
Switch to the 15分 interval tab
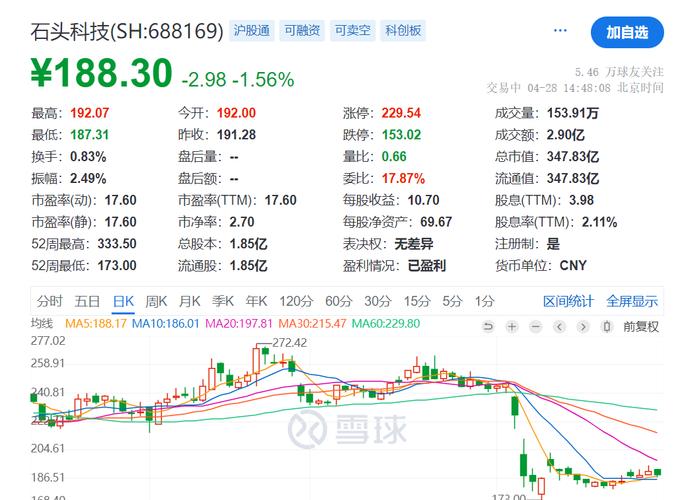[x=417, y=301]
